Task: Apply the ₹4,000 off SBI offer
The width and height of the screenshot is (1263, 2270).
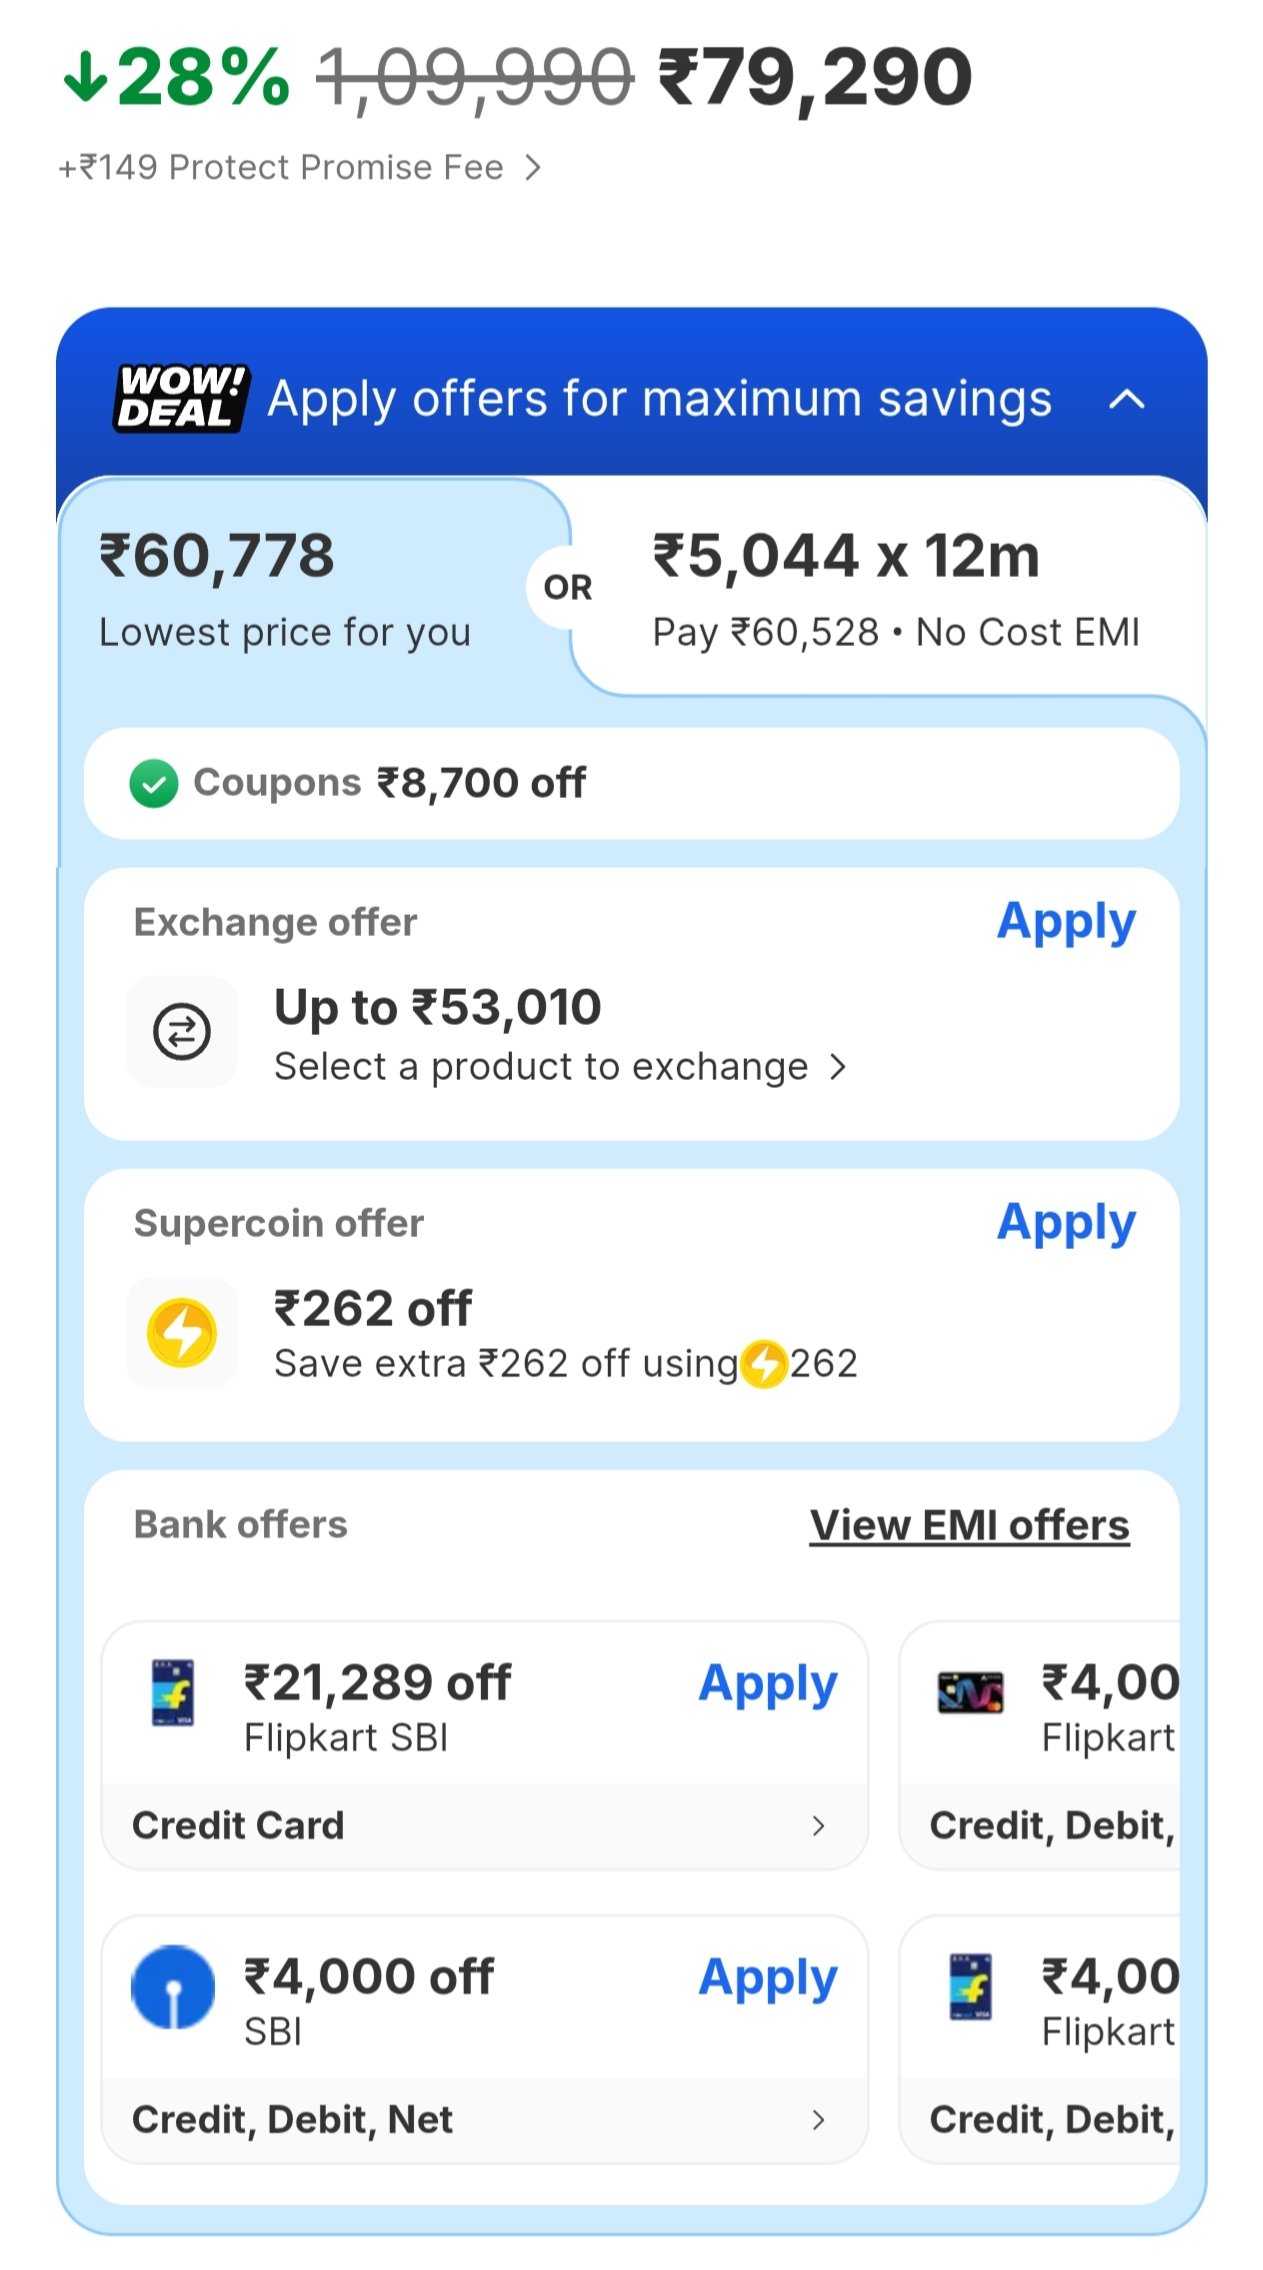Action: point(767,1977)
